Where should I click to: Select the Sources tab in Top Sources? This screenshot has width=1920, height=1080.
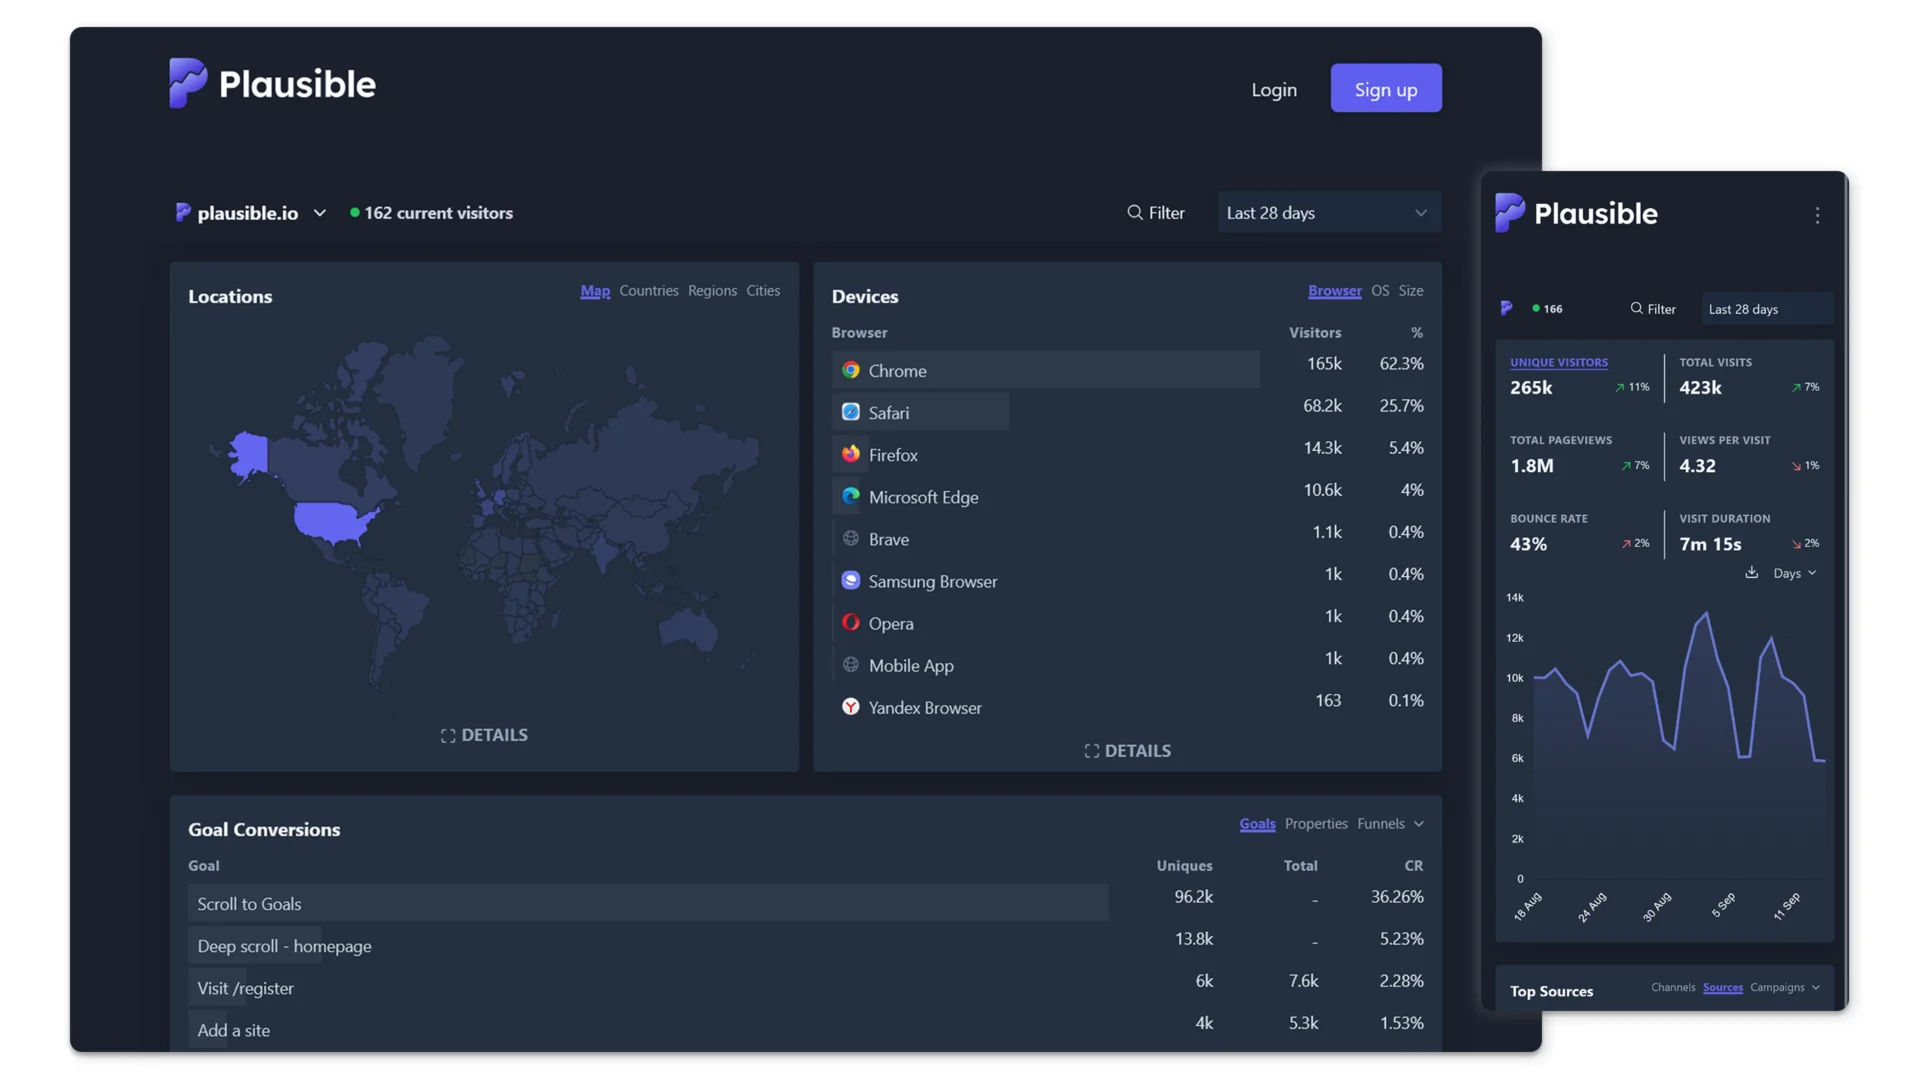1722,987
